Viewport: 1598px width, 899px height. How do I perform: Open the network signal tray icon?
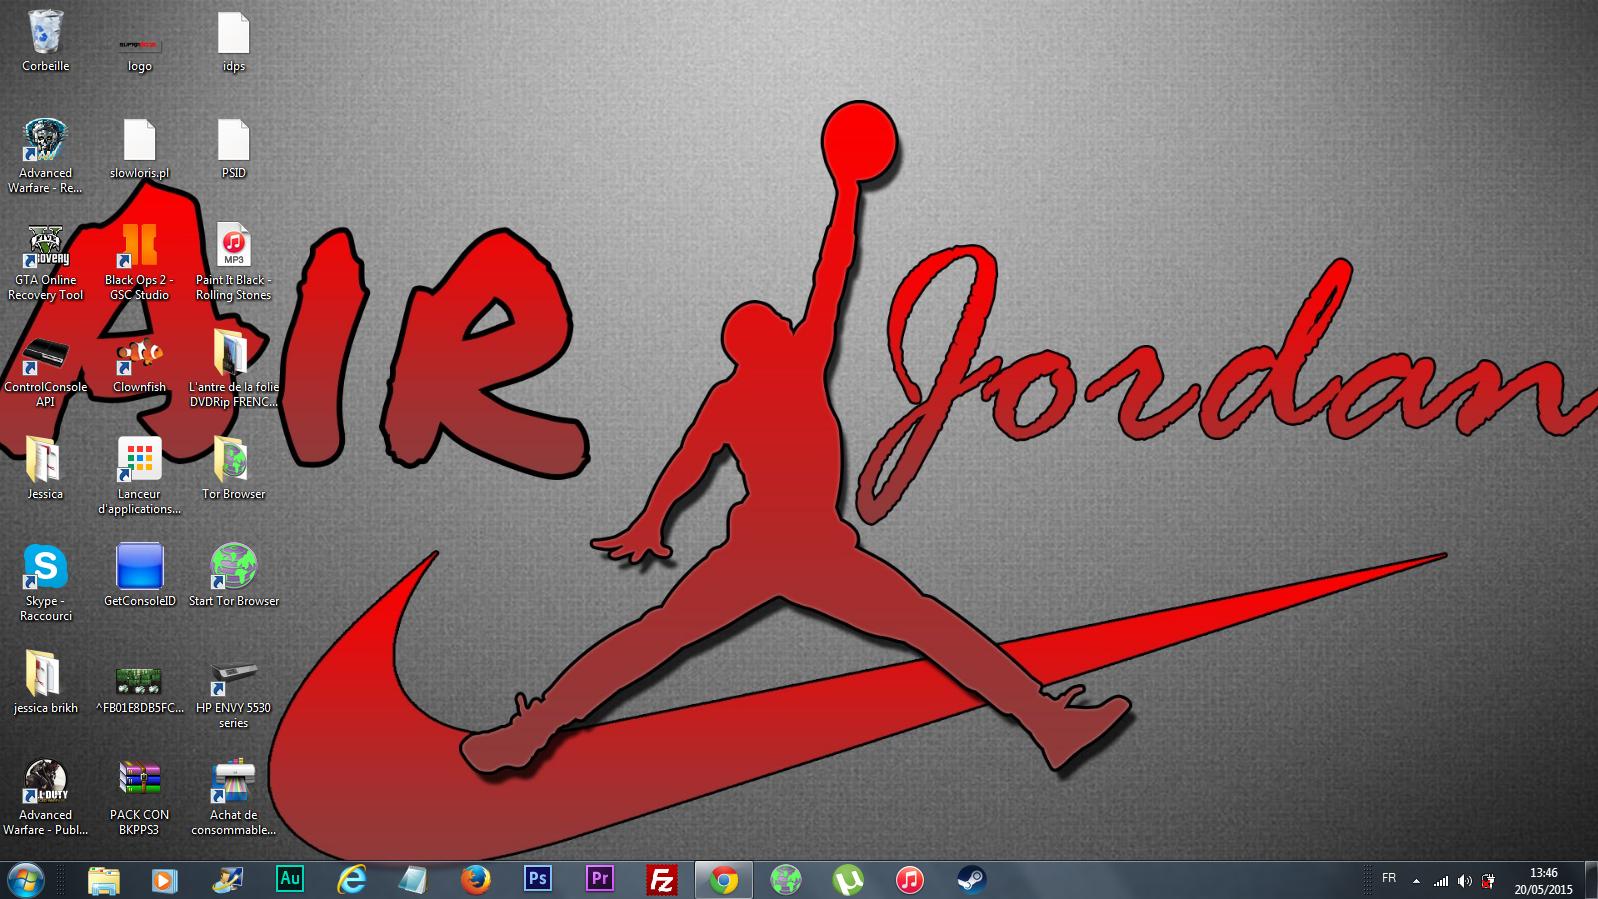click(1441, 881)
